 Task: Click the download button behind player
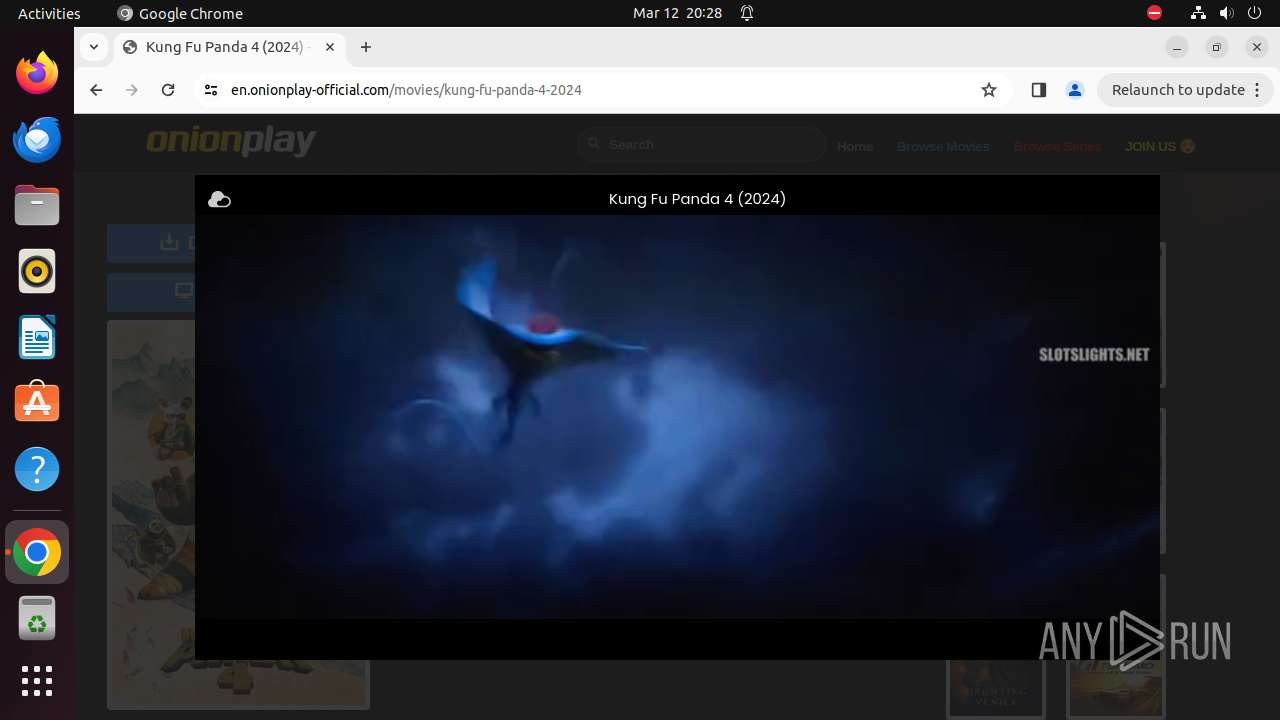[x=151, y=243]
